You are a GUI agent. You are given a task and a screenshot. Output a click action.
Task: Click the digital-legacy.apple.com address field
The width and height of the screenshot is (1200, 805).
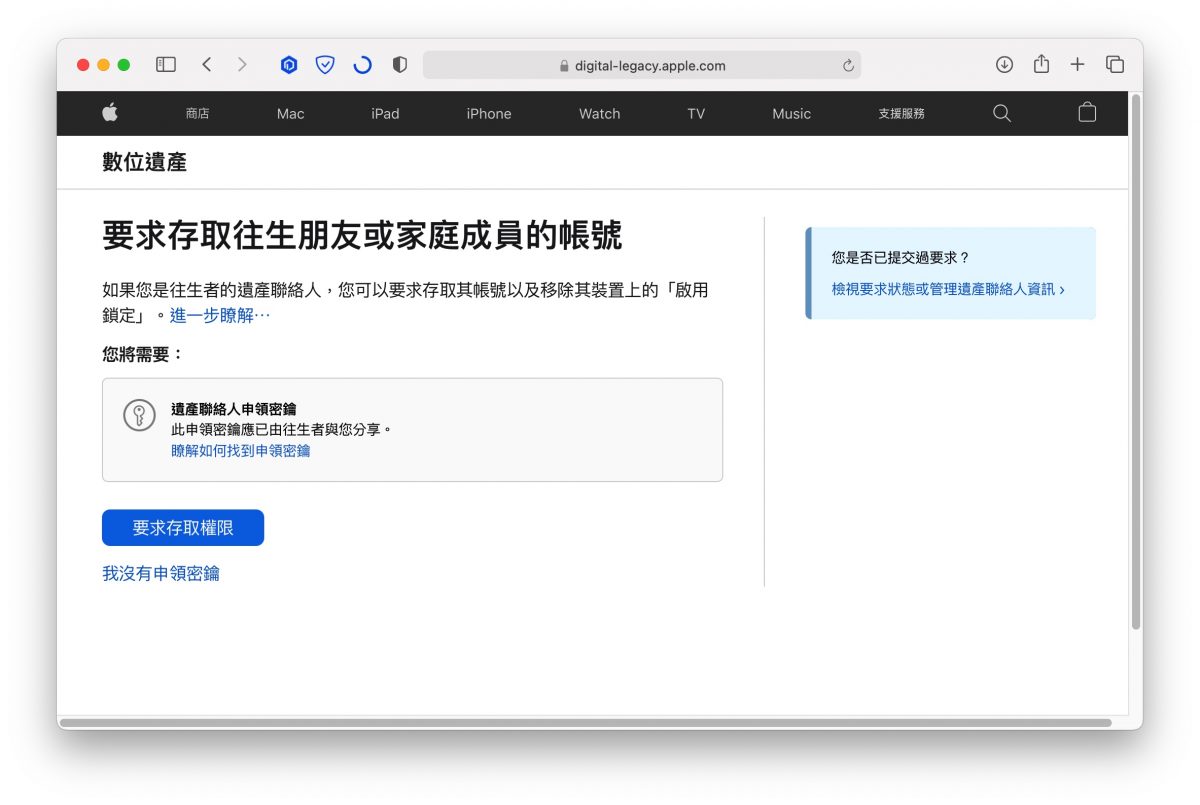click(642, 66)
